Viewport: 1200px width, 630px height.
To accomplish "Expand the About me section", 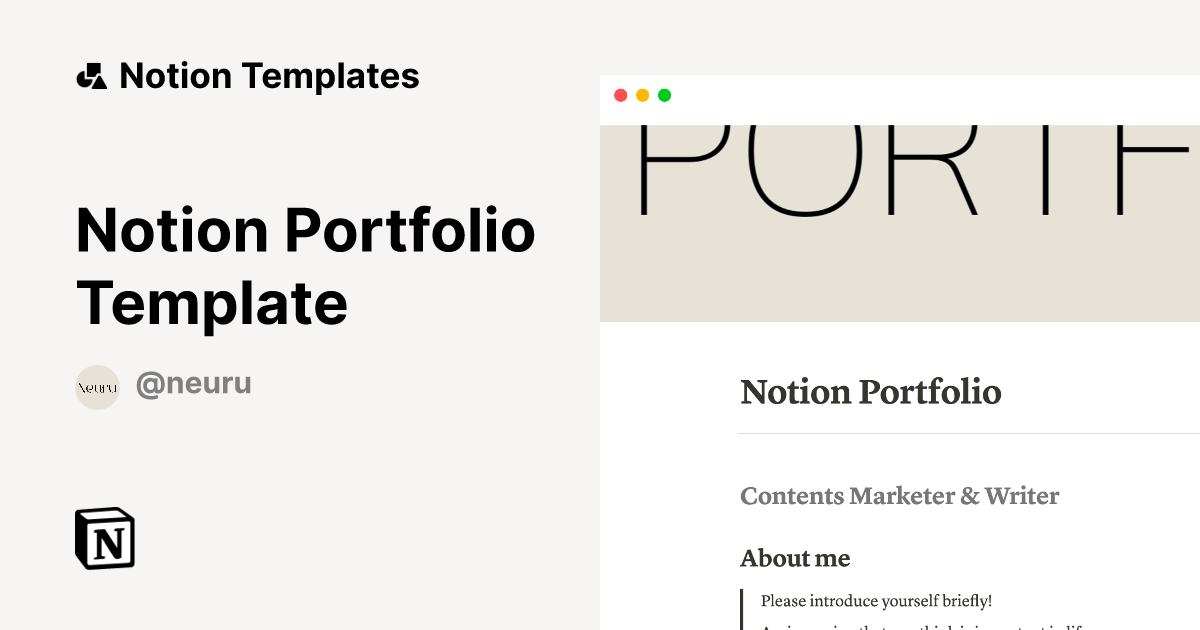I will 795,558.
